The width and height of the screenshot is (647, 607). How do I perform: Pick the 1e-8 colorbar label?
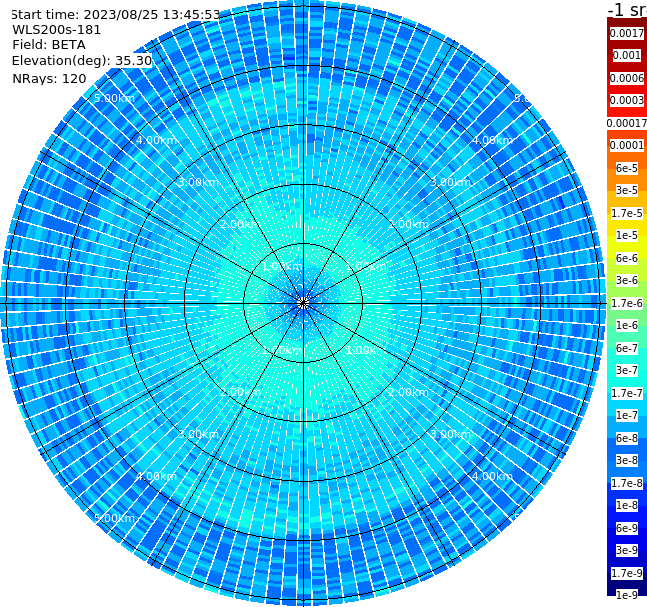(627, 505)
